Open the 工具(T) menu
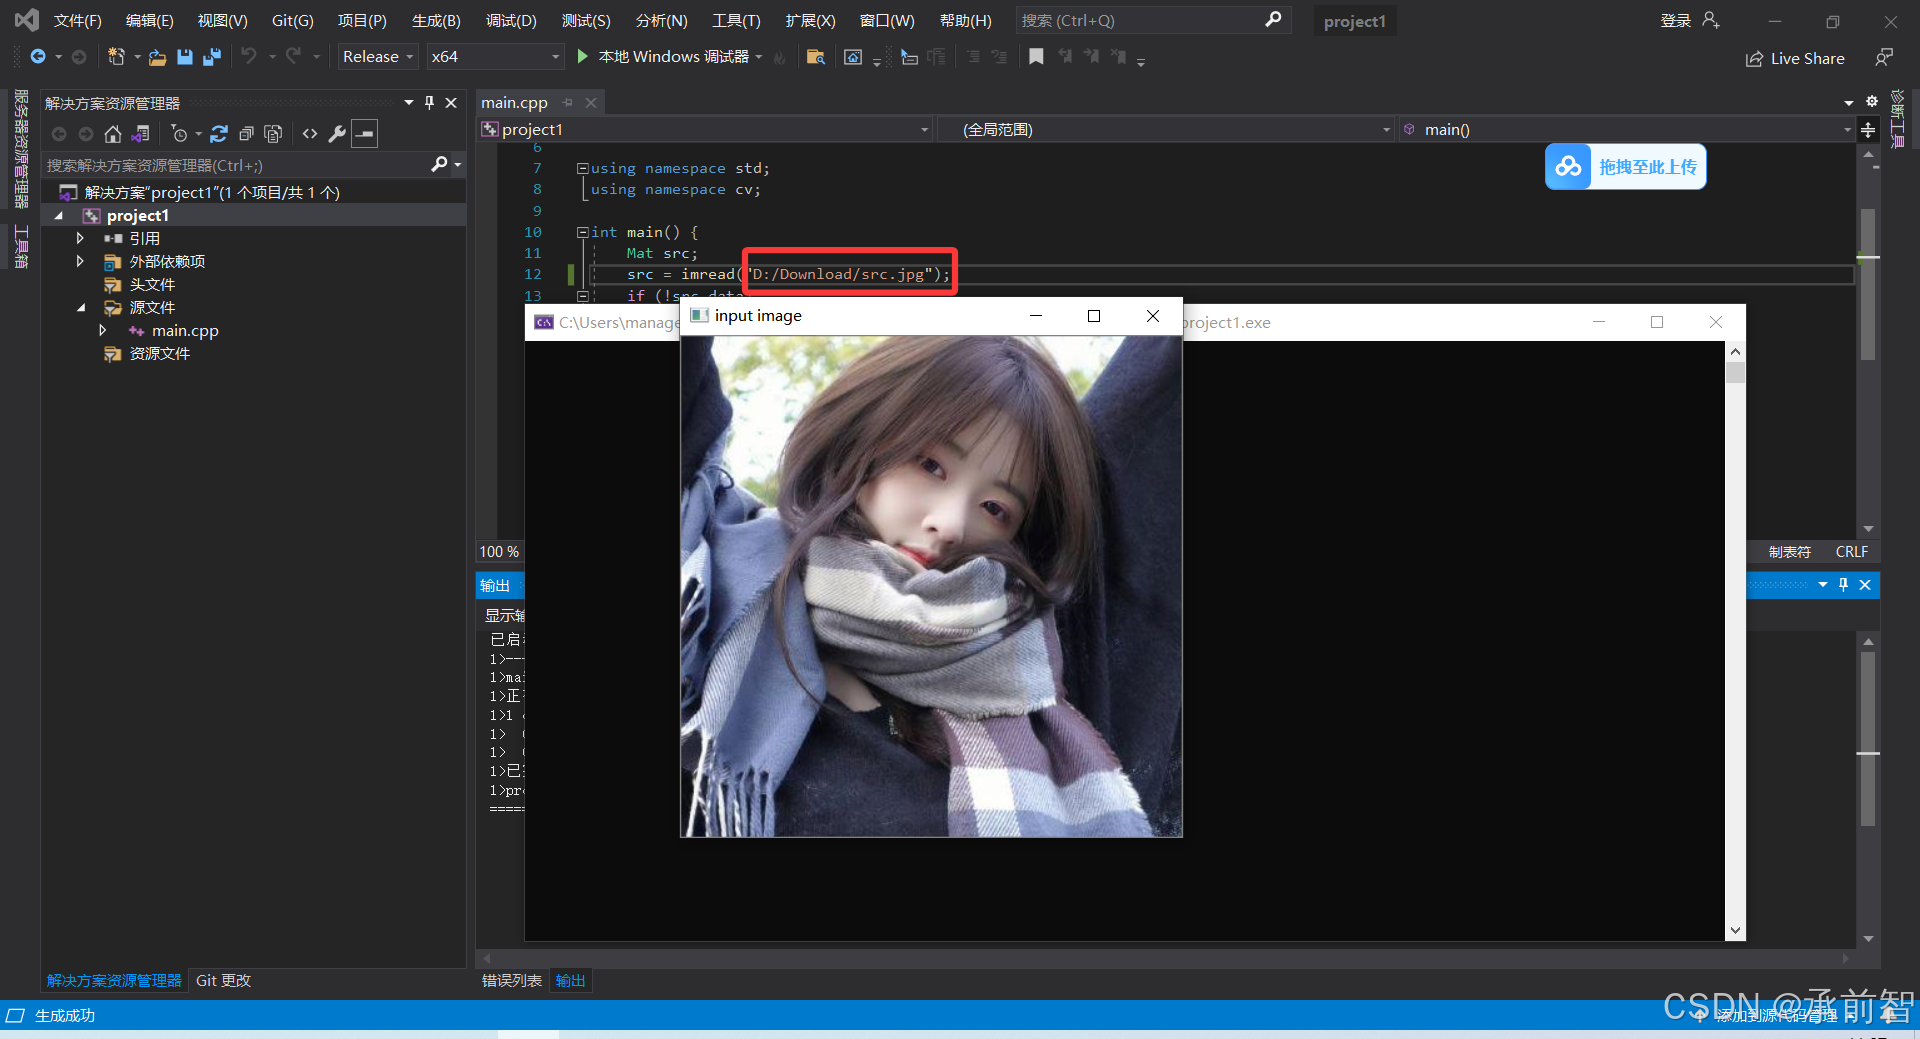1920x1039 pixels. tap(736, 20)
